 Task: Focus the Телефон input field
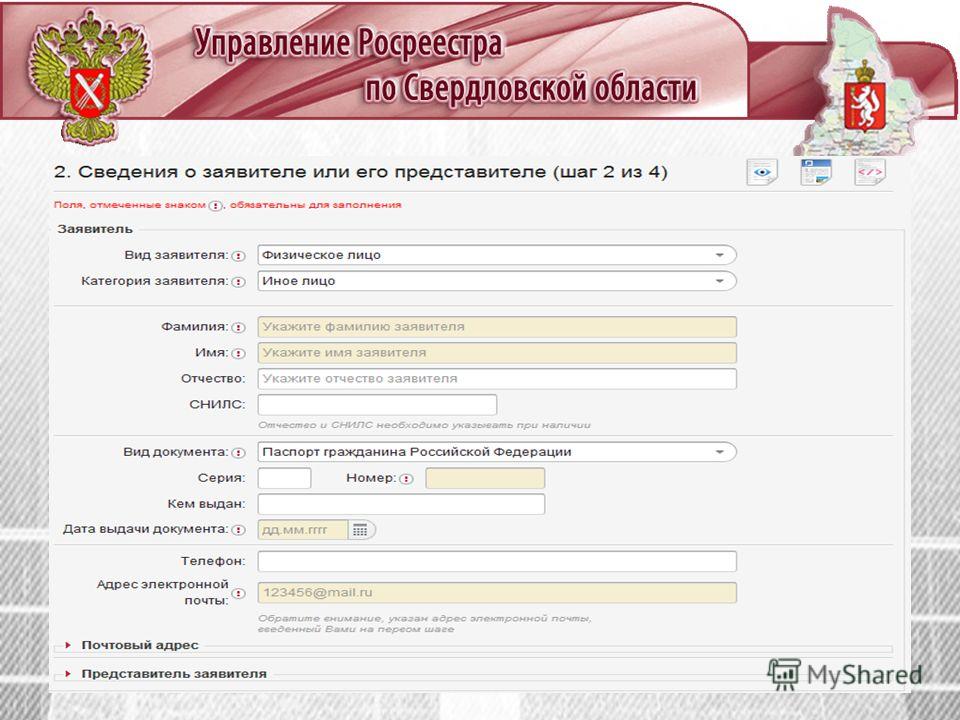click(x=497, y=561)
